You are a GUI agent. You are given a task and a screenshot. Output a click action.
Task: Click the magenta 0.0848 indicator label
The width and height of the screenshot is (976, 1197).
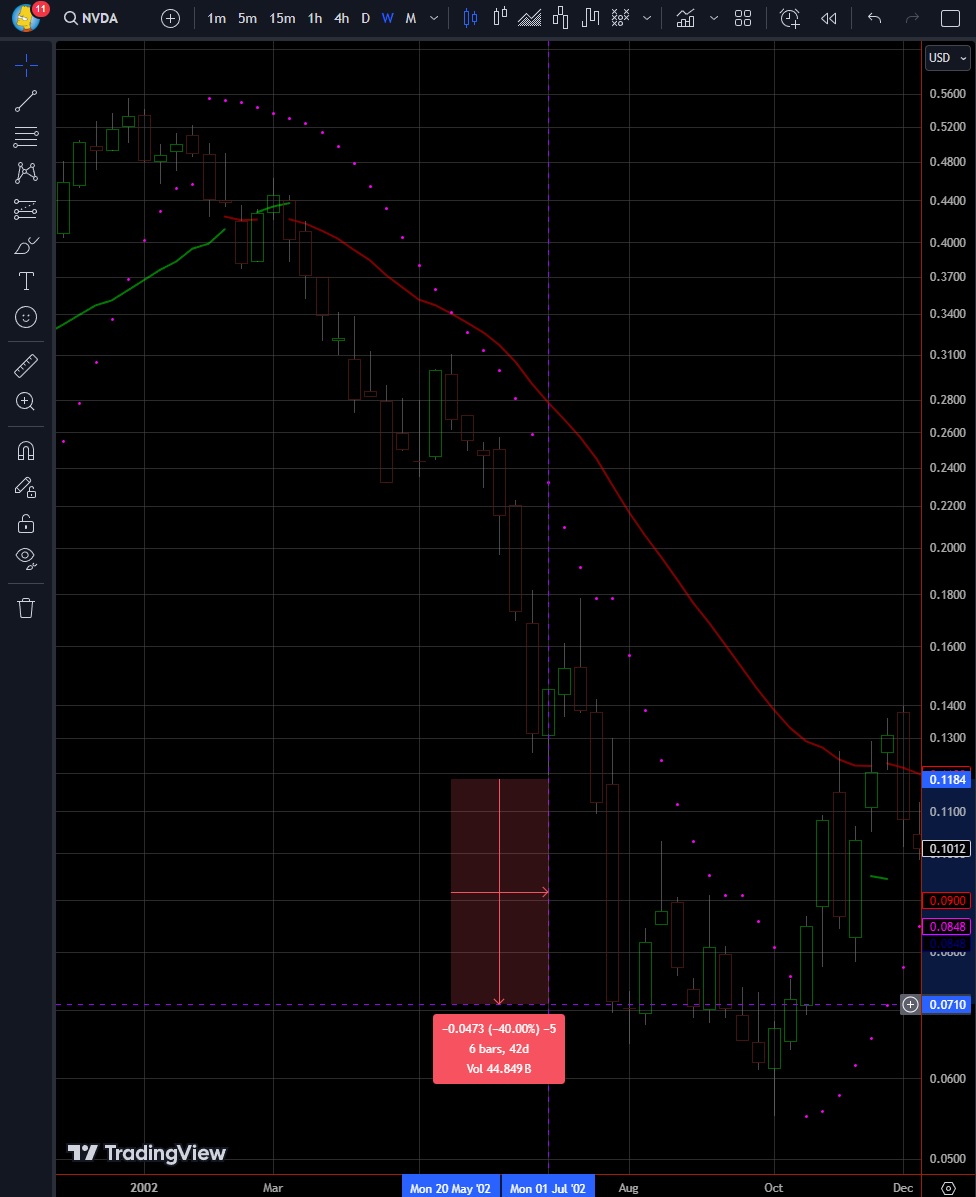tap(947, 927)
